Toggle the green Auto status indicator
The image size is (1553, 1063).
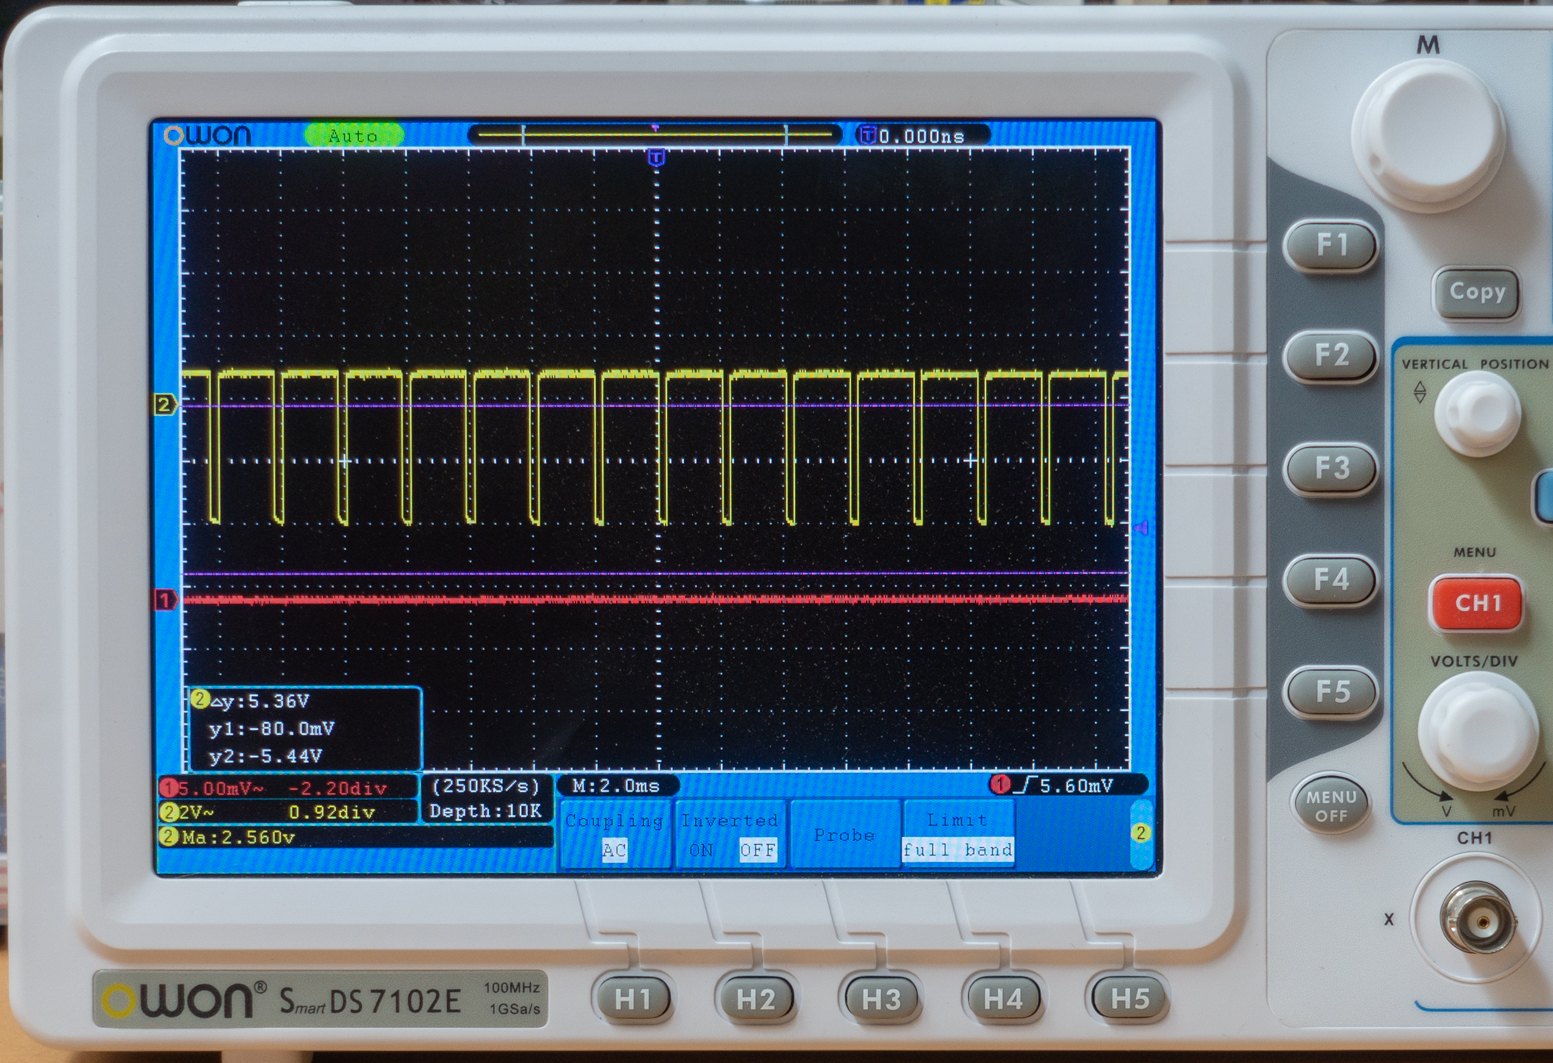[354, 135]
